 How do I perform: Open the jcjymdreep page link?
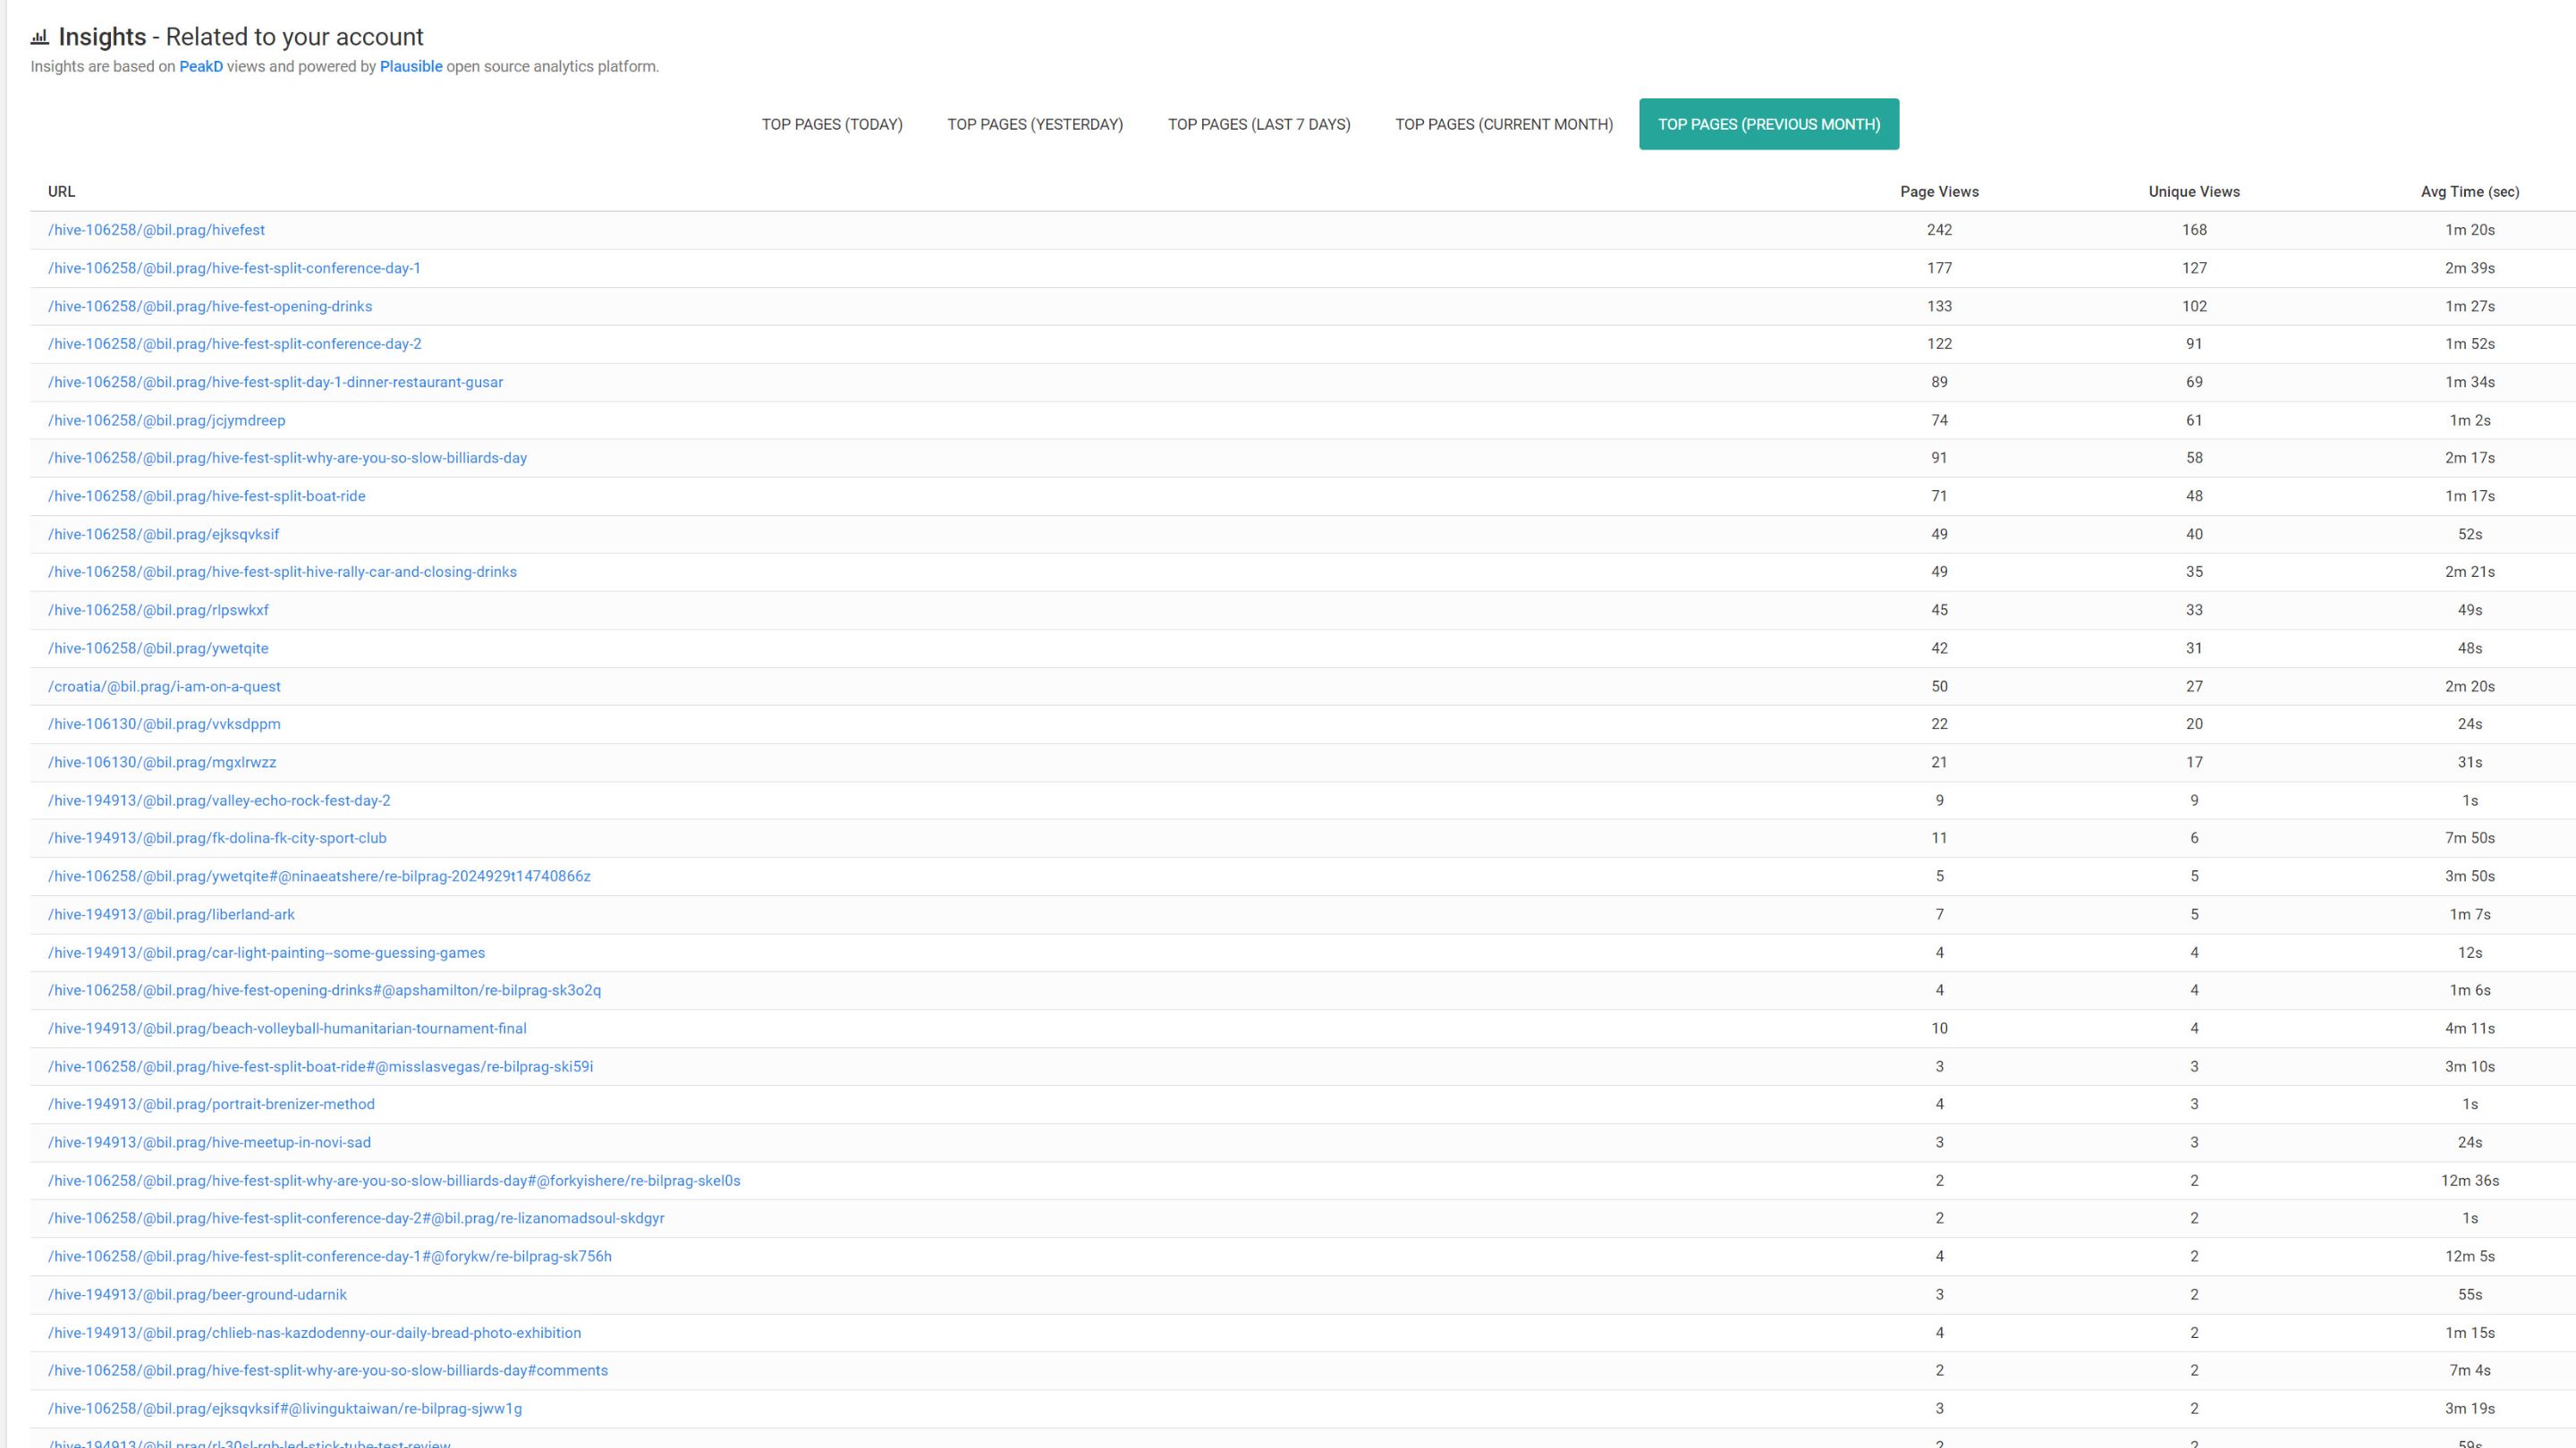click(x=167, y=420)
